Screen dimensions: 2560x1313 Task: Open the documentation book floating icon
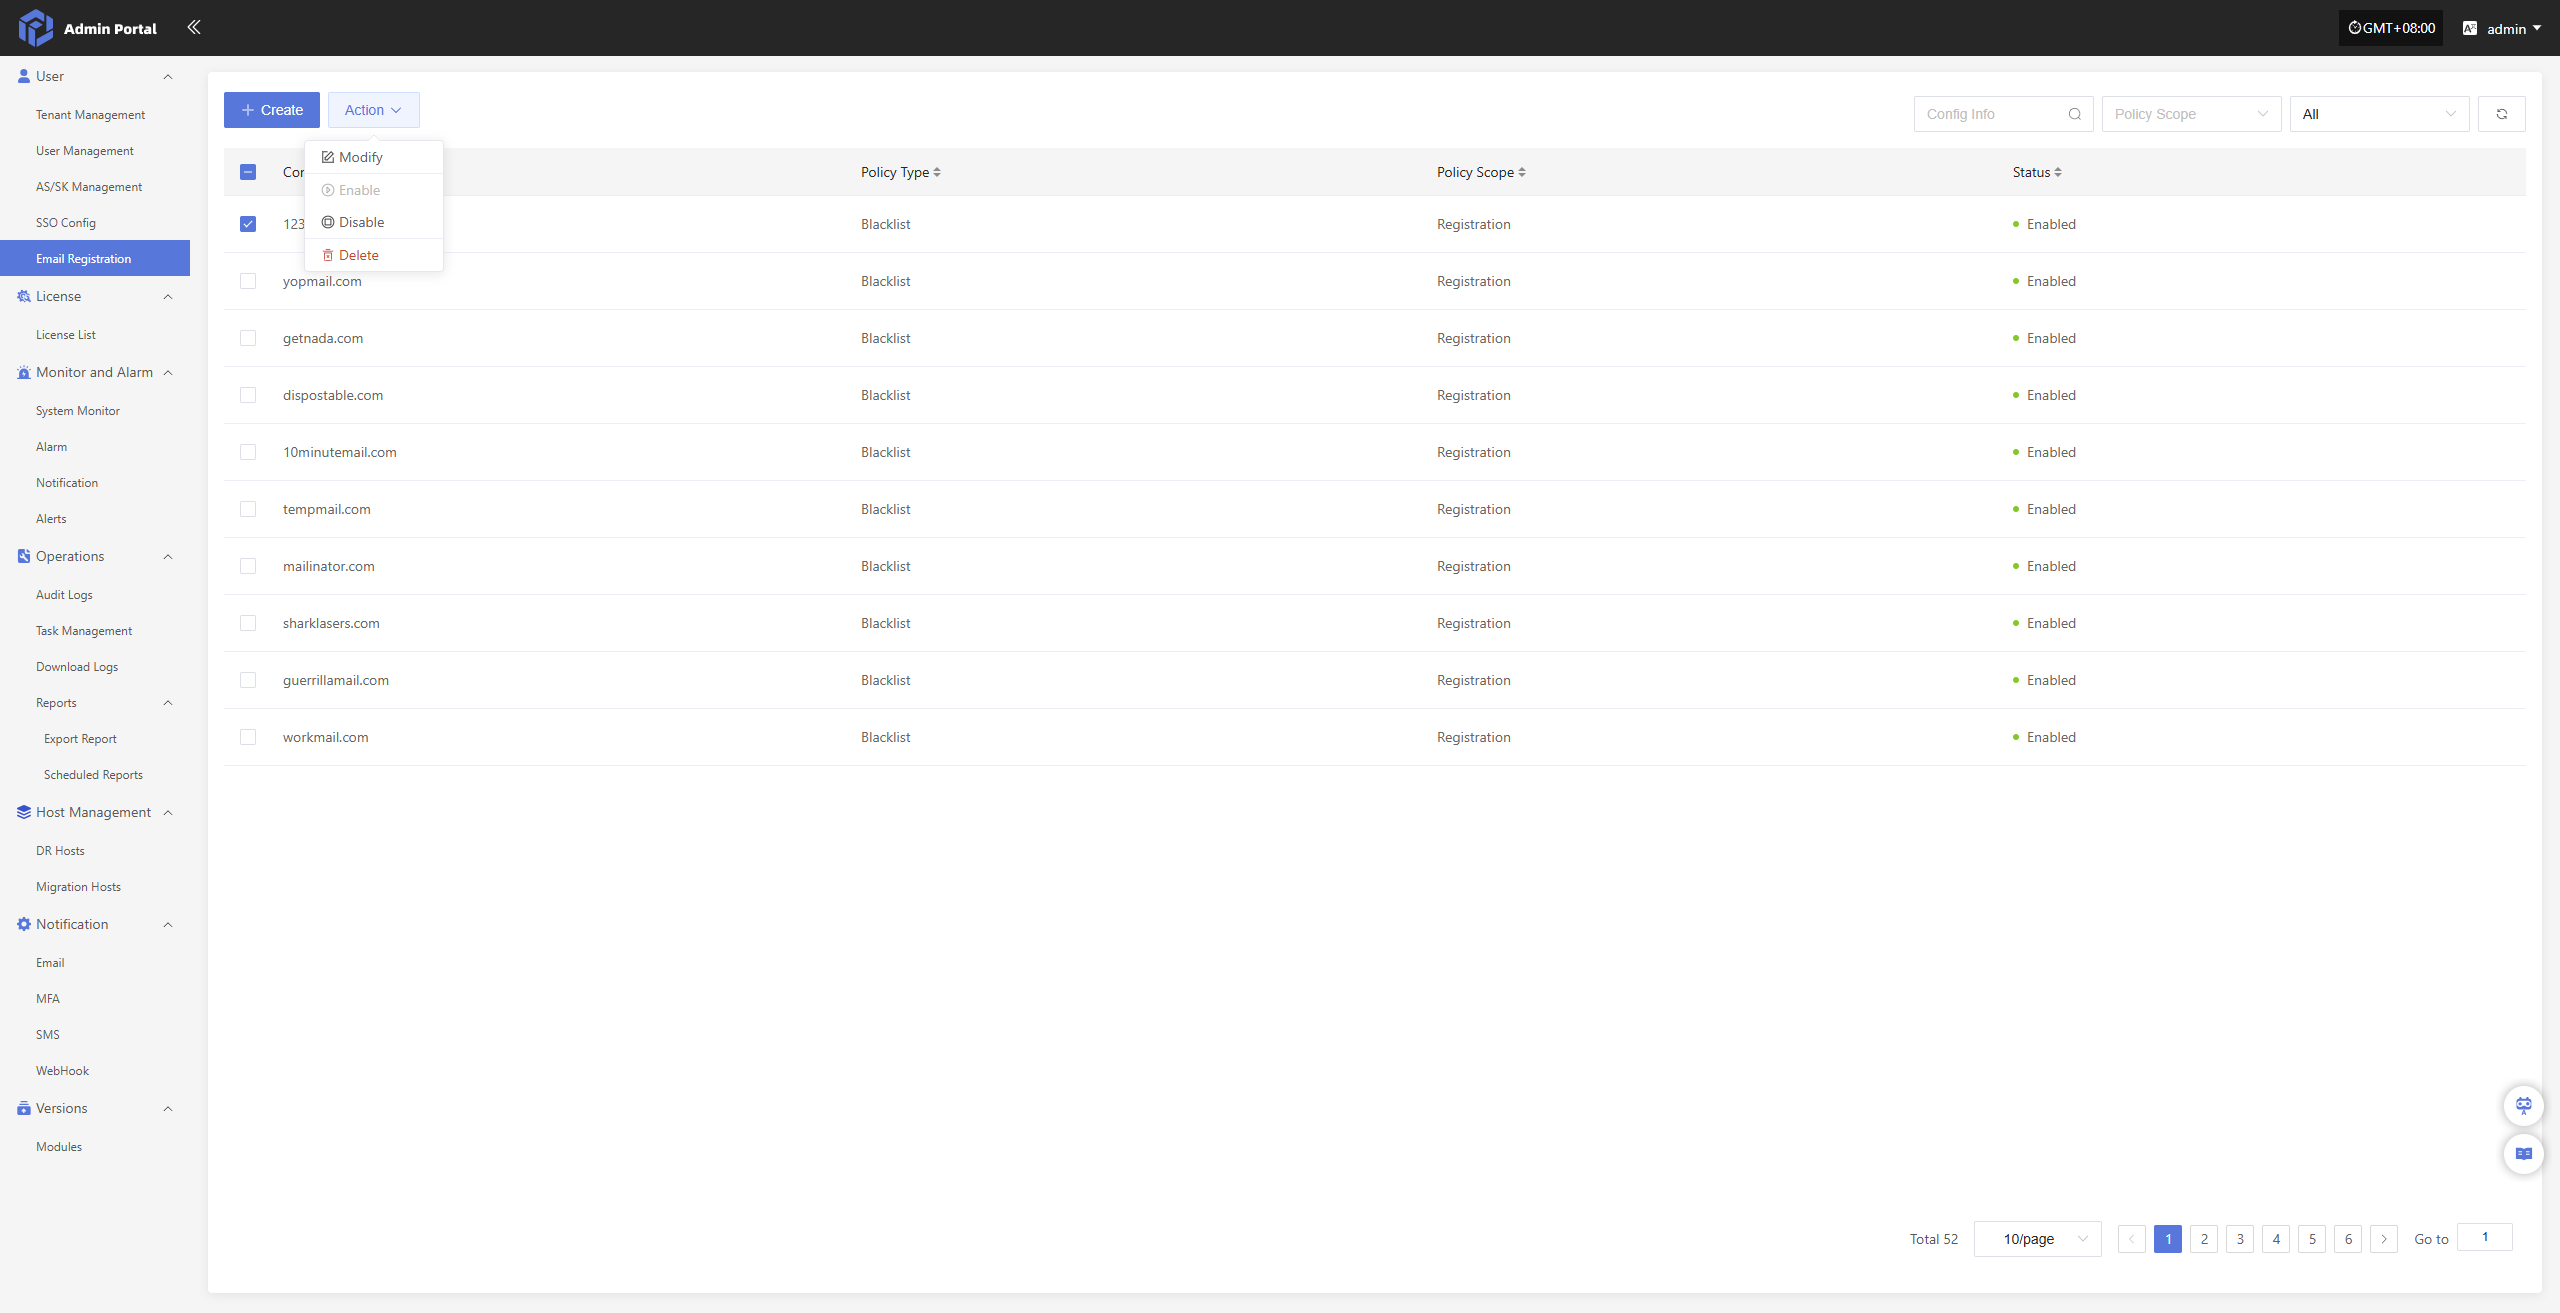pyautogui.click(x=2523, y=1154)
